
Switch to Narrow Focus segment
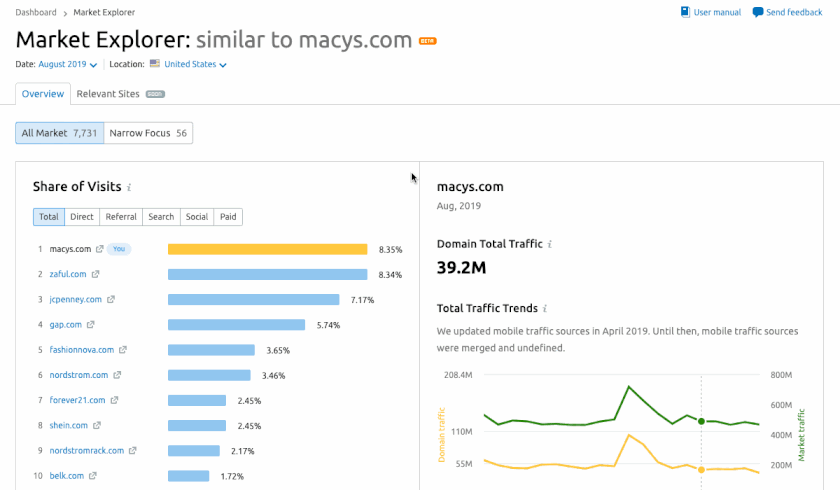click(148, 133)
